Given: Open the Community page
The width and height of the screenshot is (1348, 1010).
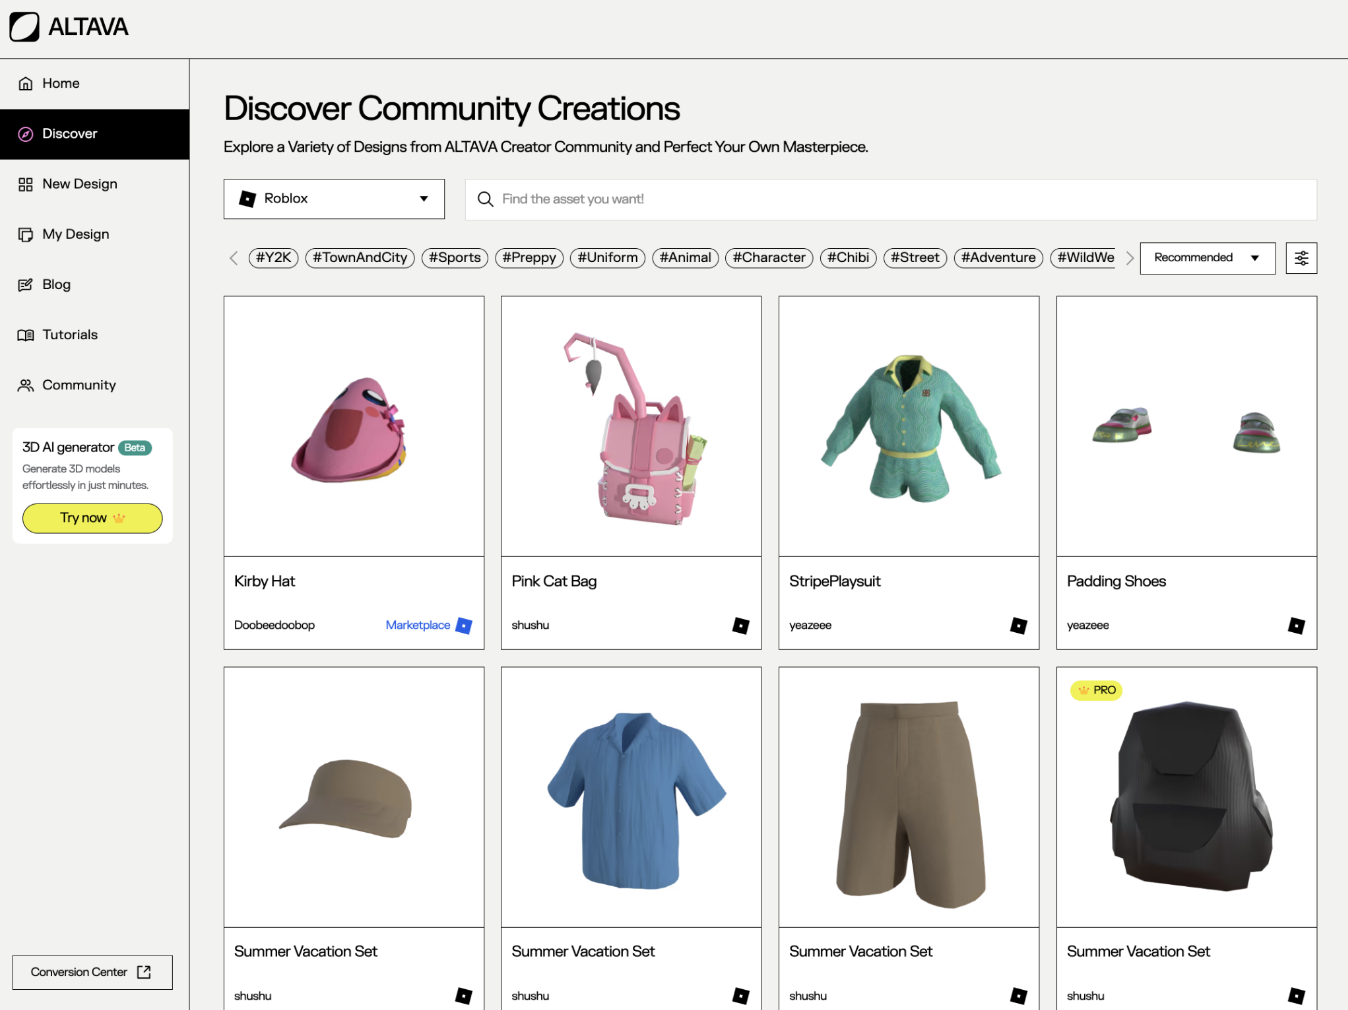Looking at the screenshot, I should click(x=94, y=385).
